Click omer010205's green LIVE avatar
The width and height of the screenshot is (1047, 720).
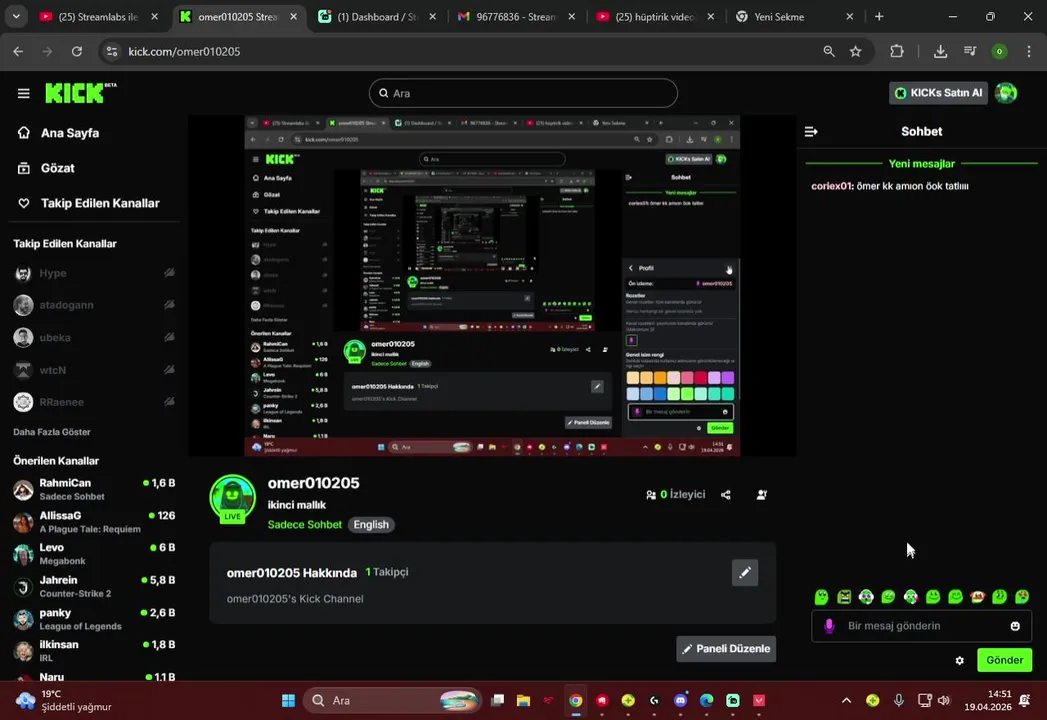click(x=232, y=498)
